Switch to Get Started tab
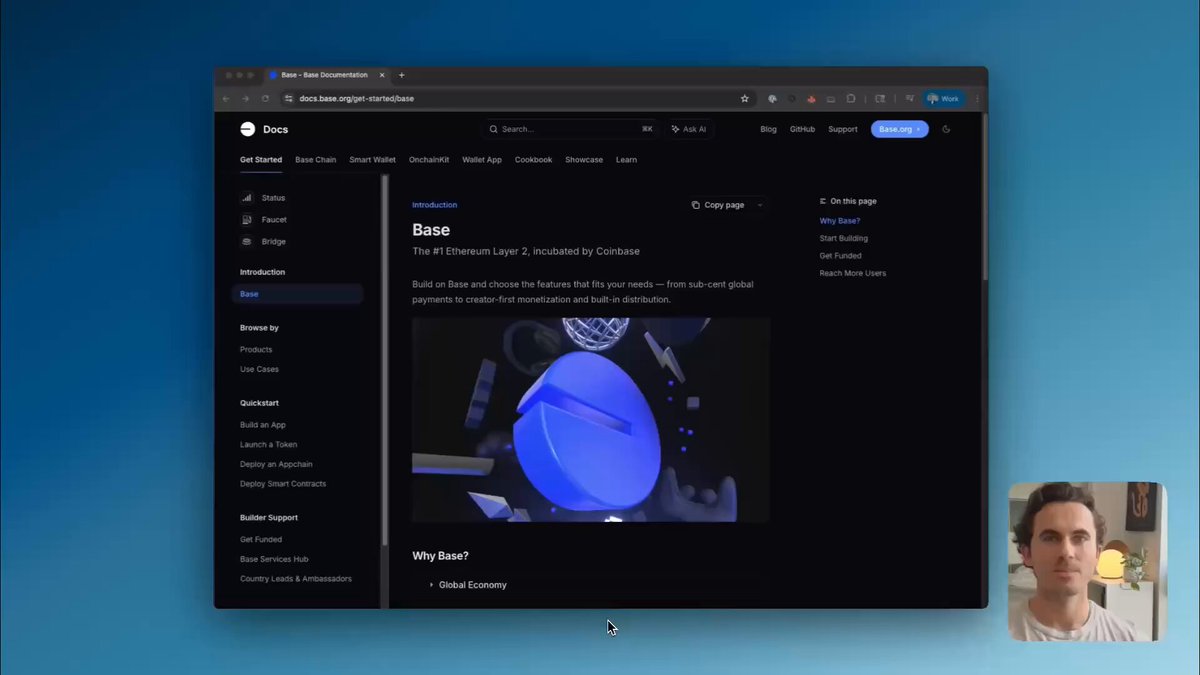This screenshot has width=1200, height=675. click(x=261, y=160)
